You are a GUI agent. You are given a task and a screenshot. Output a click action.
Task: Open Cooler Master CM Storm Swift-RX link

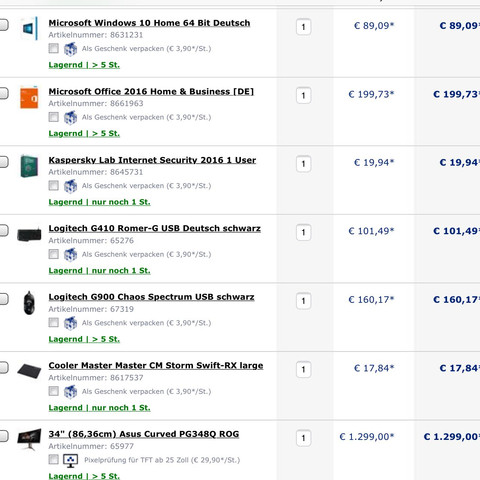156,366
